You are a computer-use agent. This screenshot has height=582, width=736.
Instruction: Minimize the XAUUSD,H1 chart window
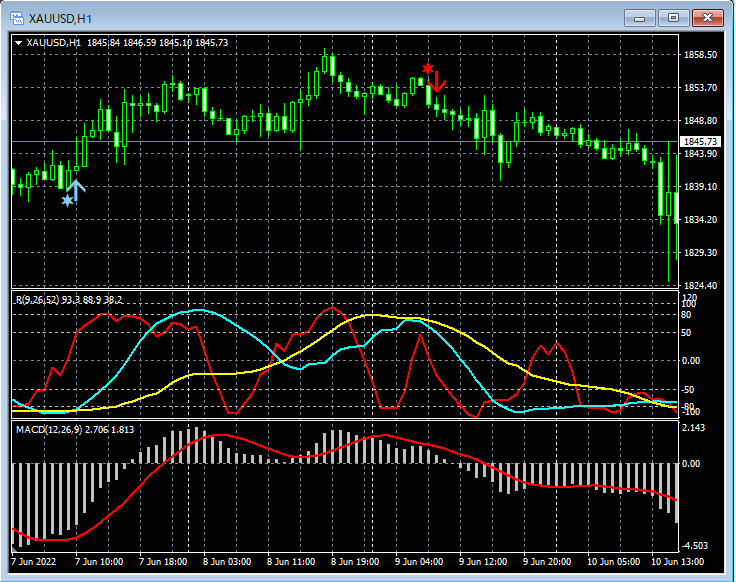point(640,17)
